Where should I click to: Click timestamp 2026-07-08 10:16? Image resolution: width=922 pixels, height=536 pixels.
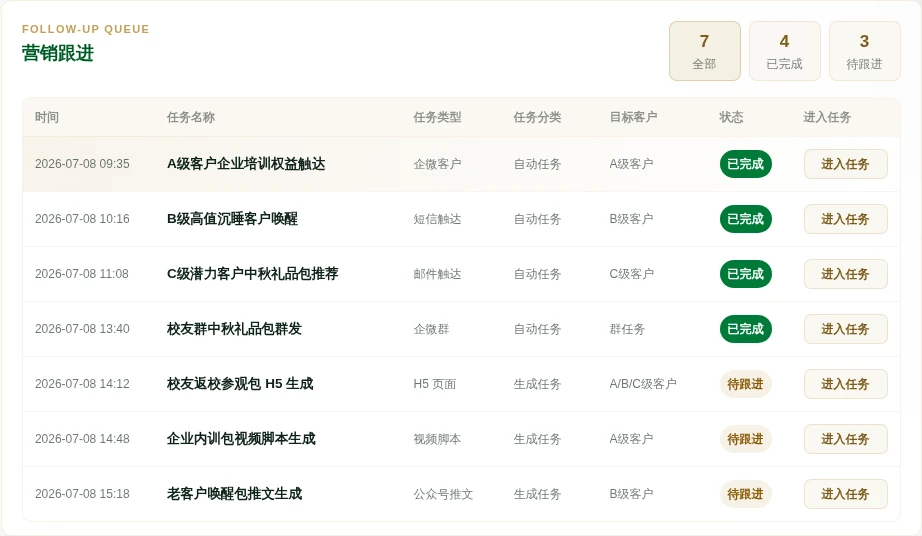82,219
